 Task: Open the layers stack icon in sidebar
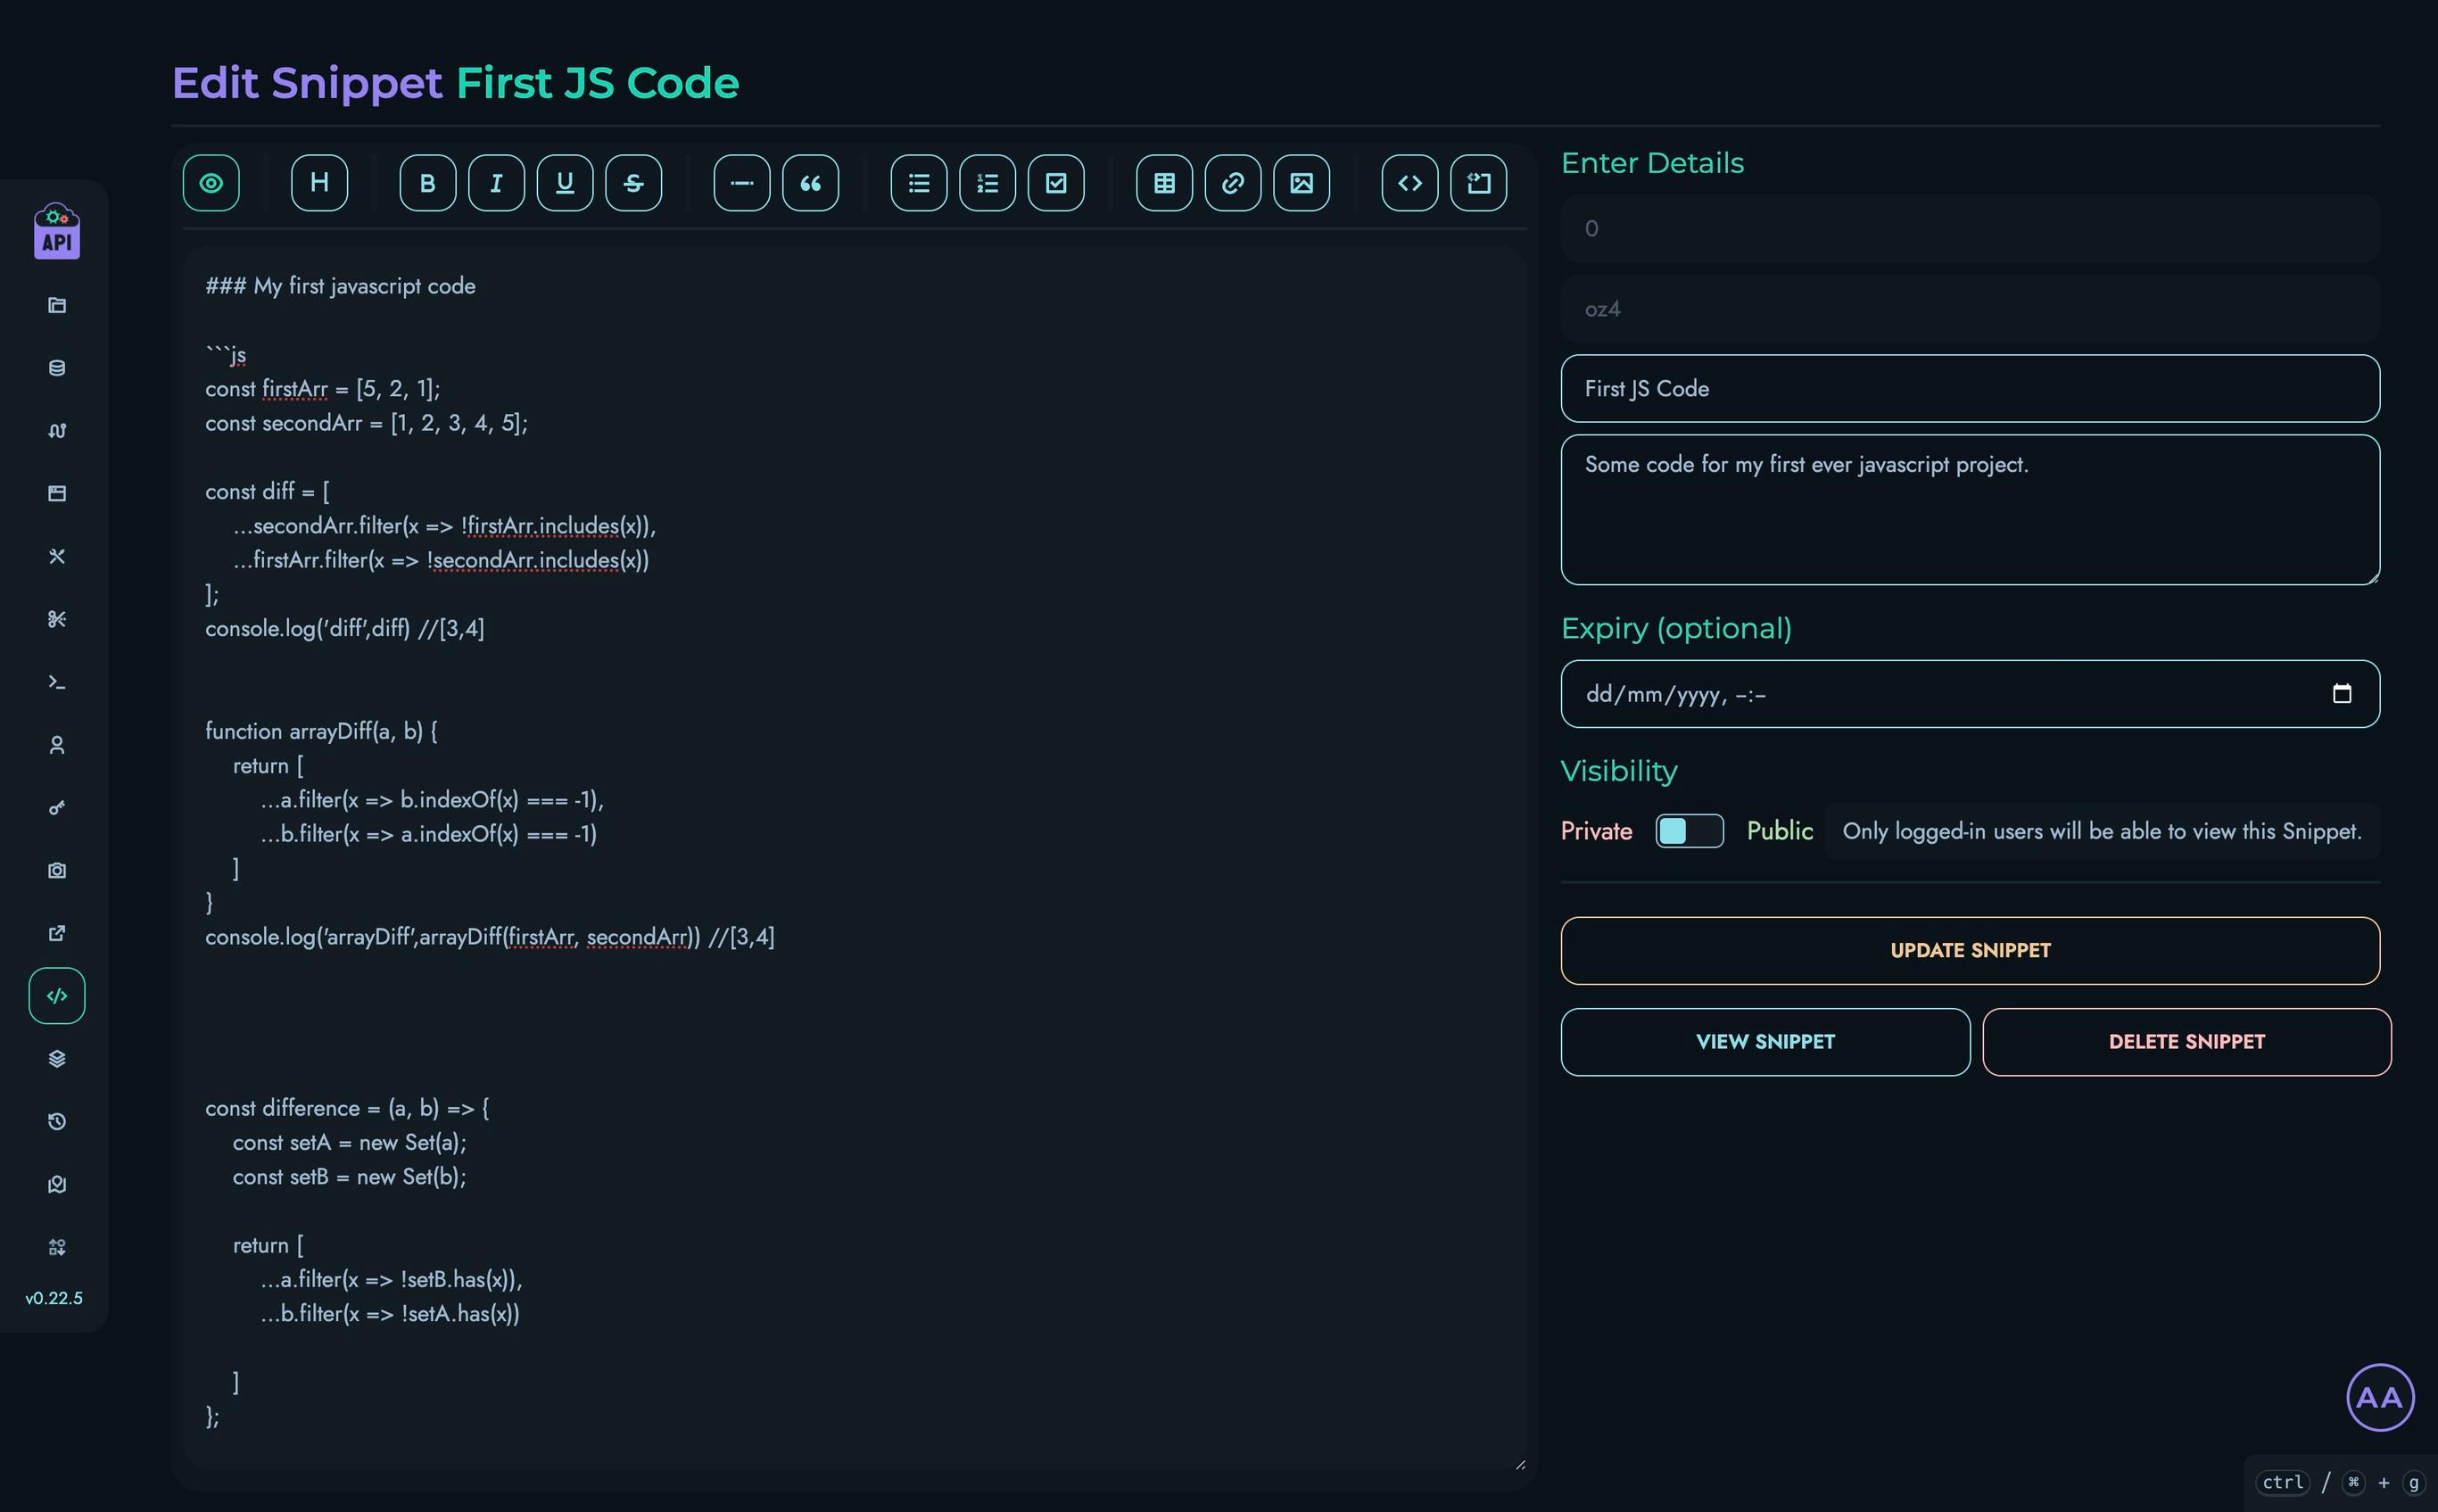57,1059
